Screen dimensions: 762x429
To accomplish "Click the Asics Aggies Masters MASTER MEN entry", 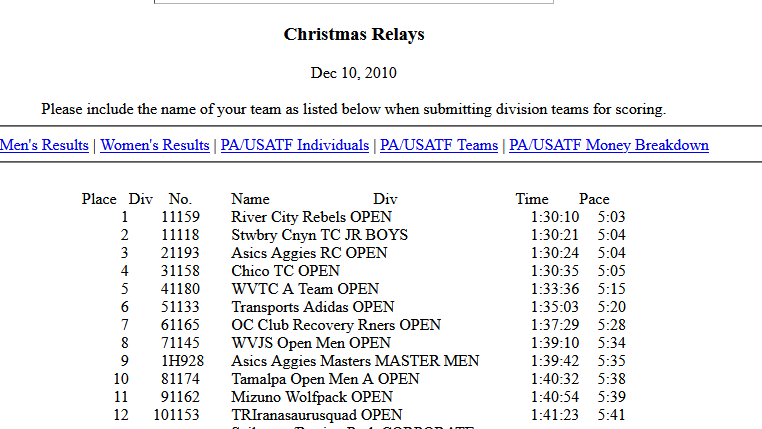I will tap(355, 361).
